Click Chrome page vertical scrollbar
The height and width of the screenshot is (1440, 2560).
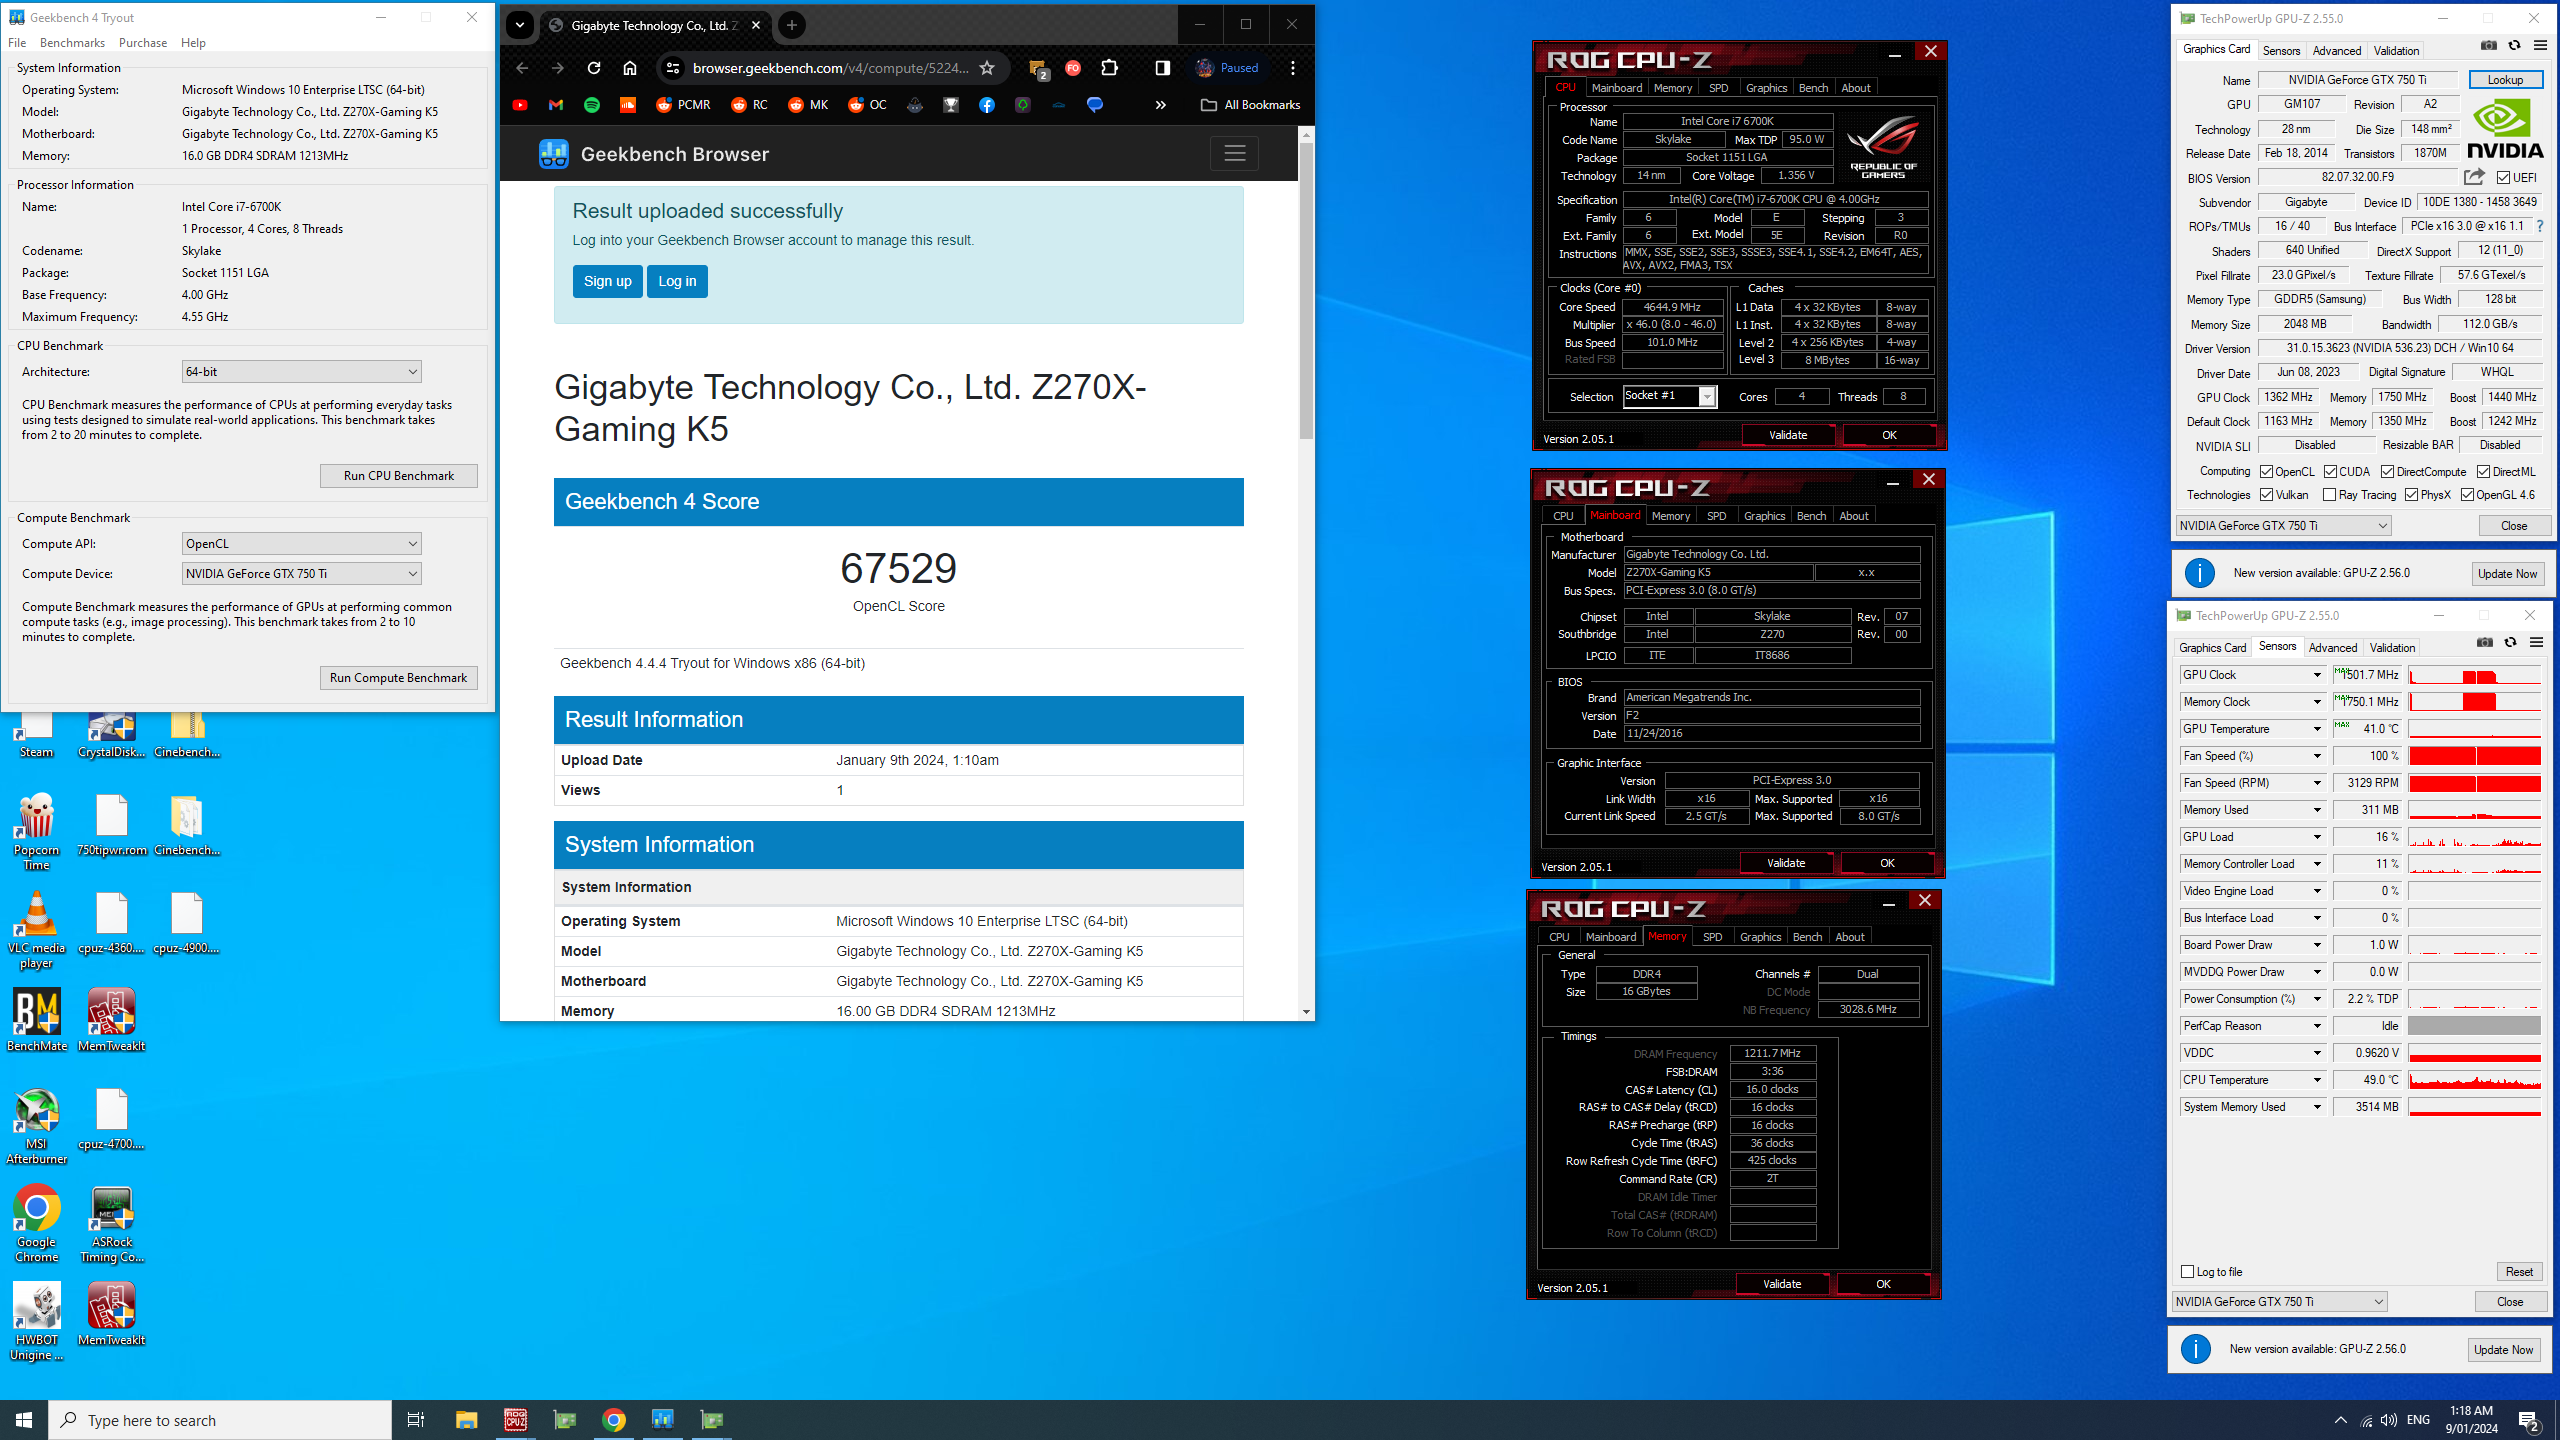pyautogui.click(x=1306, y=290)
